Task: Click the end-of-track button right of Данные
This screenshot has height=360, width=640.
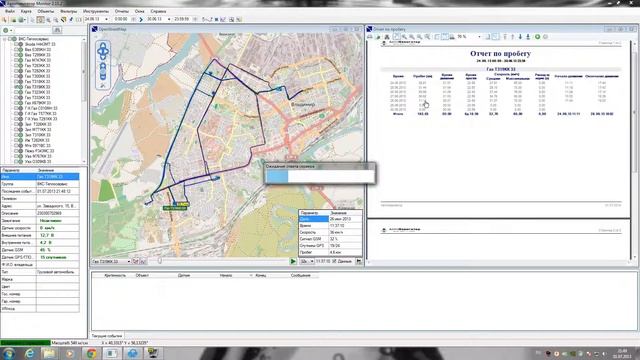Action: [x=358, y=261]
